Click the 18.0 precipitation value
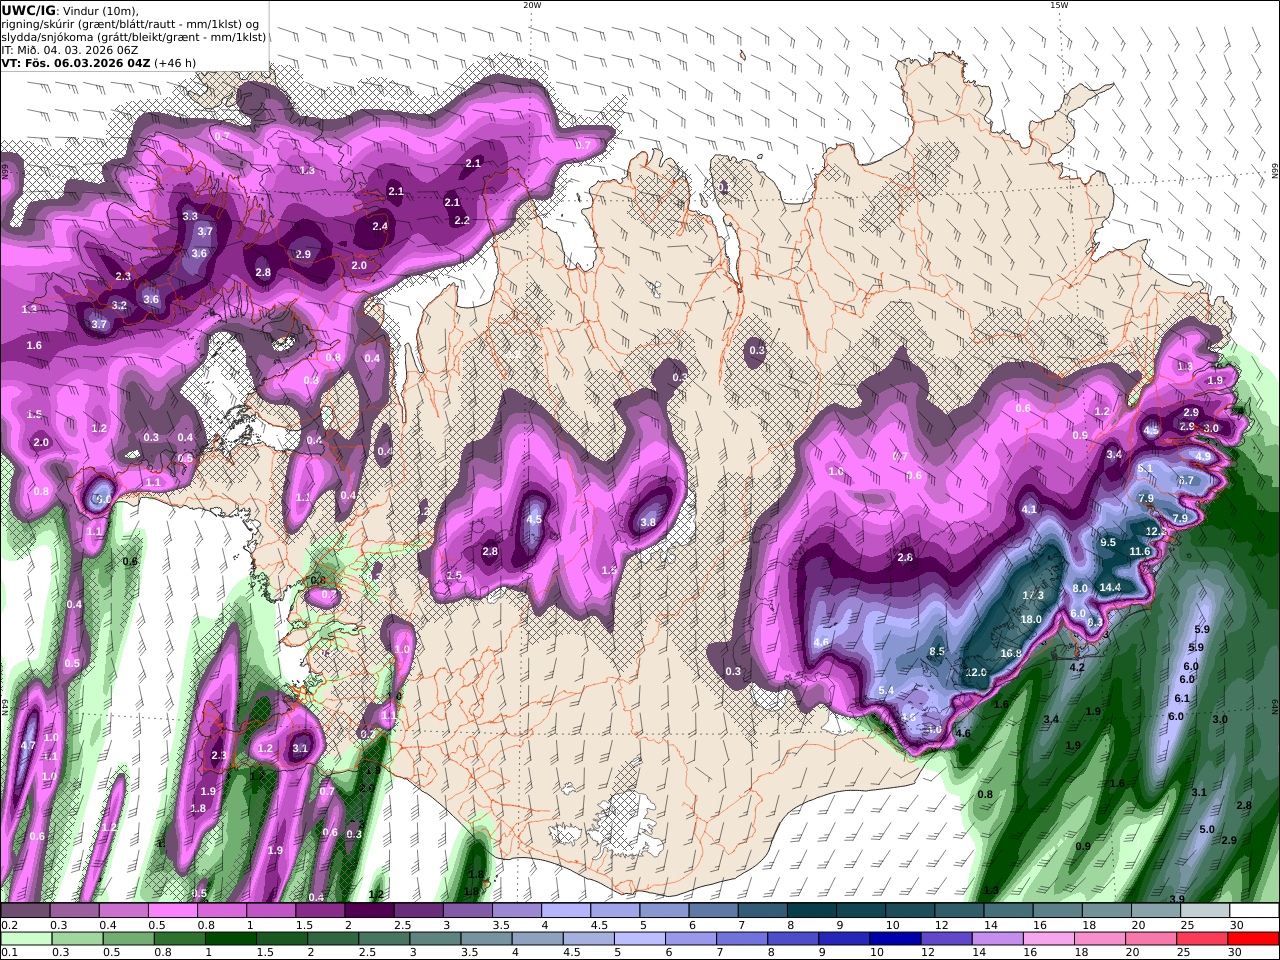 [1031, 619]
